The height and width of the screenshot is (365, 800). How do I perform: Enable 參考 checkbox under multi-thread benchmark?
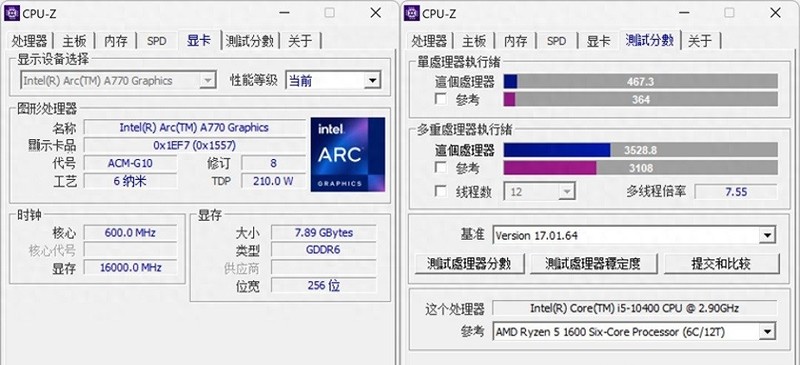[x=441, y=167]
